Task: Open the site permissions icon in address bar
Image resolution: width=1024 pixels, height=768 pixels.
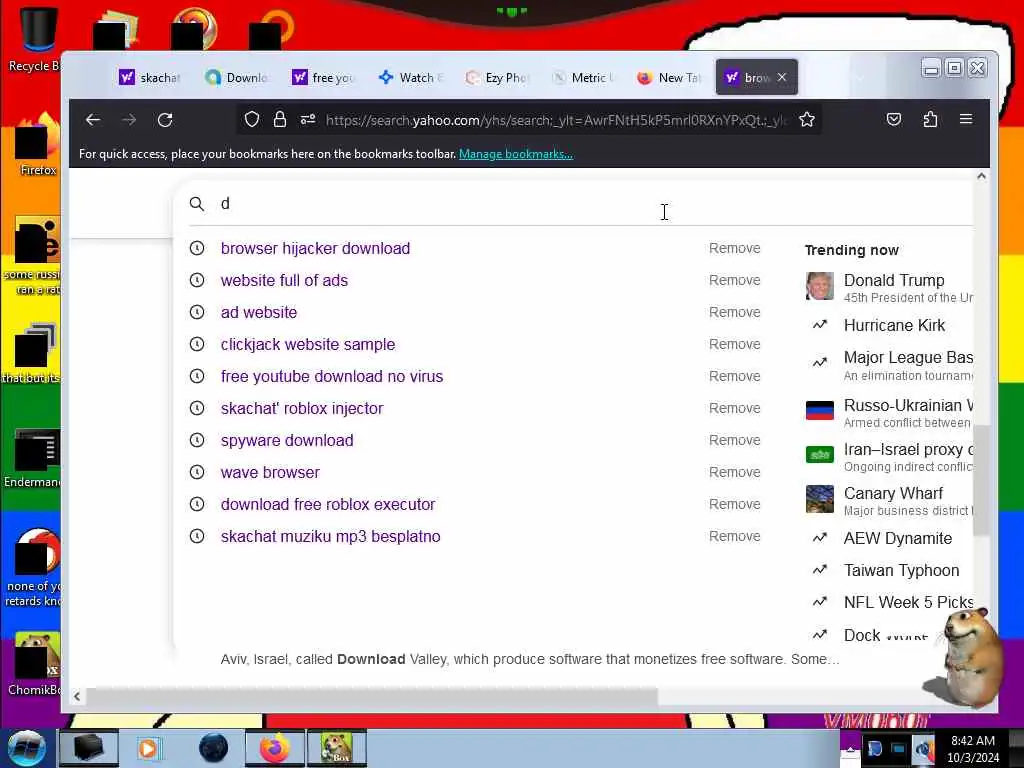Action: click(308, 120)
